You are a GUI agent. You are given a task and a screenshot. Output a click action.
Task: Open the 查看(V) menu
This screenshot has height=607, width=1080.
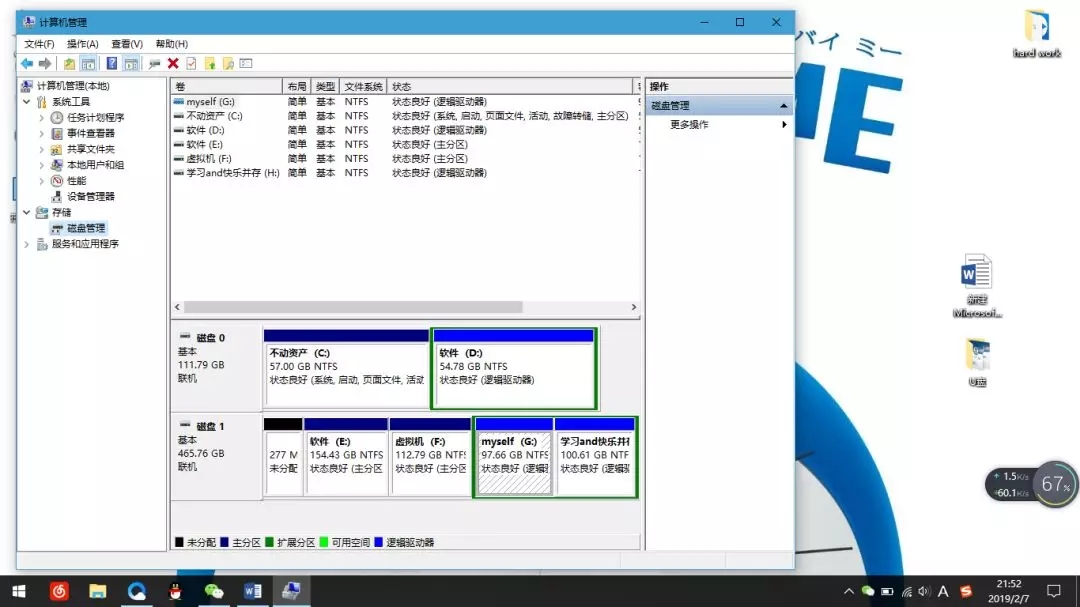click(127, 43)
